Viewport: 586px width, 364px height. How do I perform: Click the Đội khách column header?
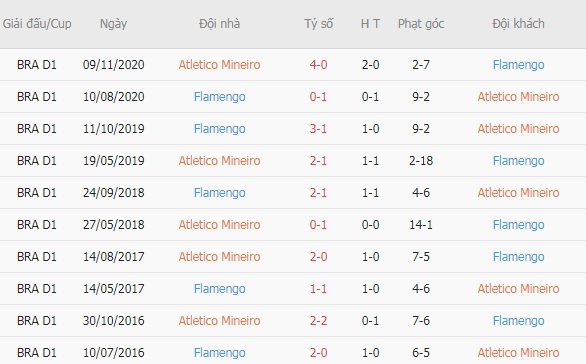pyautogui.click(x=518, y=24)
